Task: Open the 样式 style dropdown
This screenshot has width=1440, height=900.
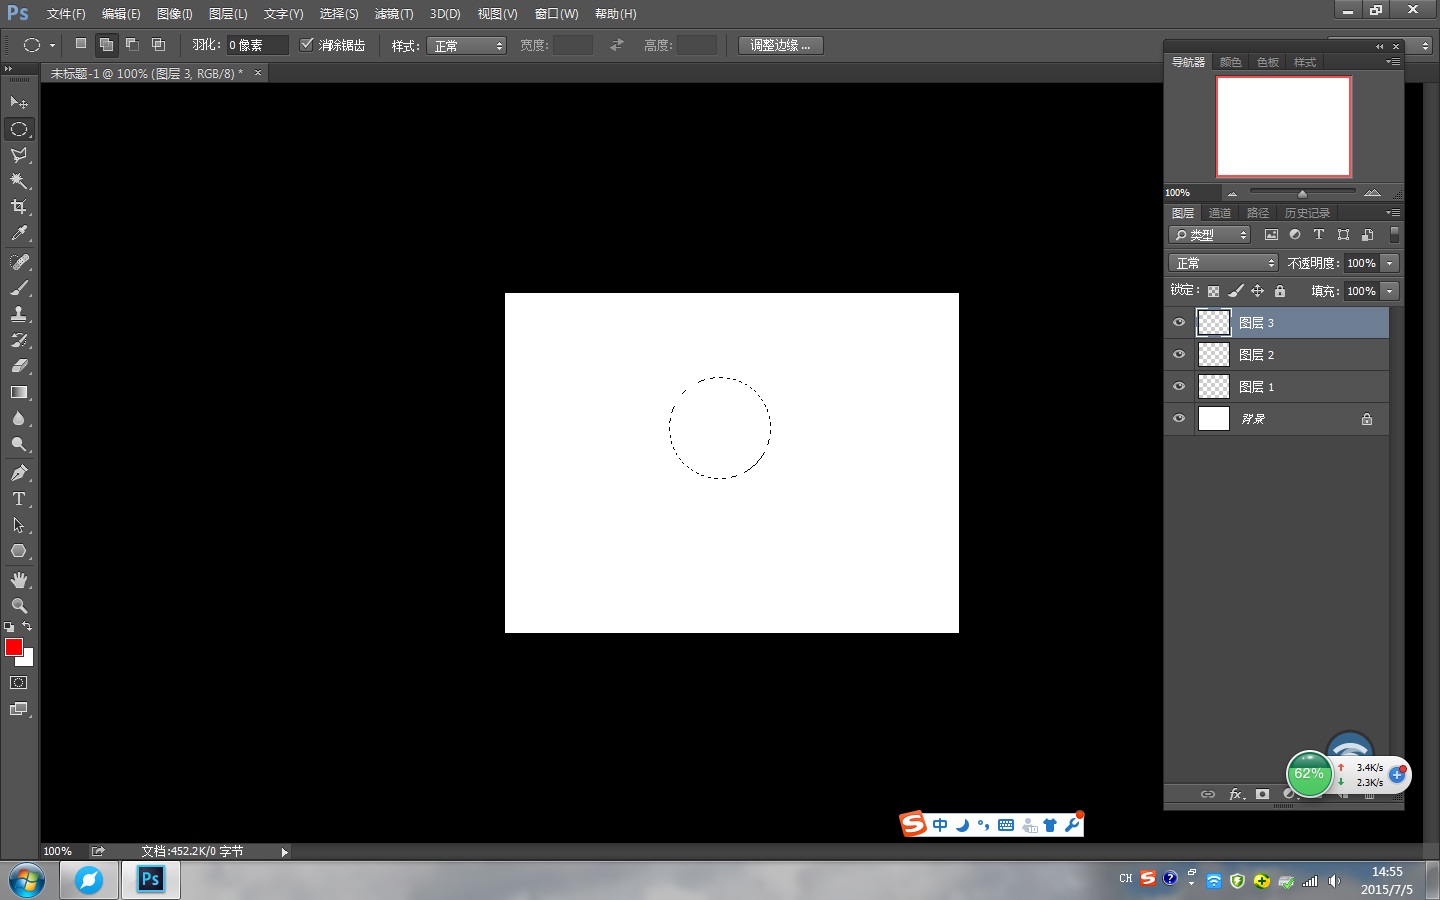Action: tap(466, 45)
